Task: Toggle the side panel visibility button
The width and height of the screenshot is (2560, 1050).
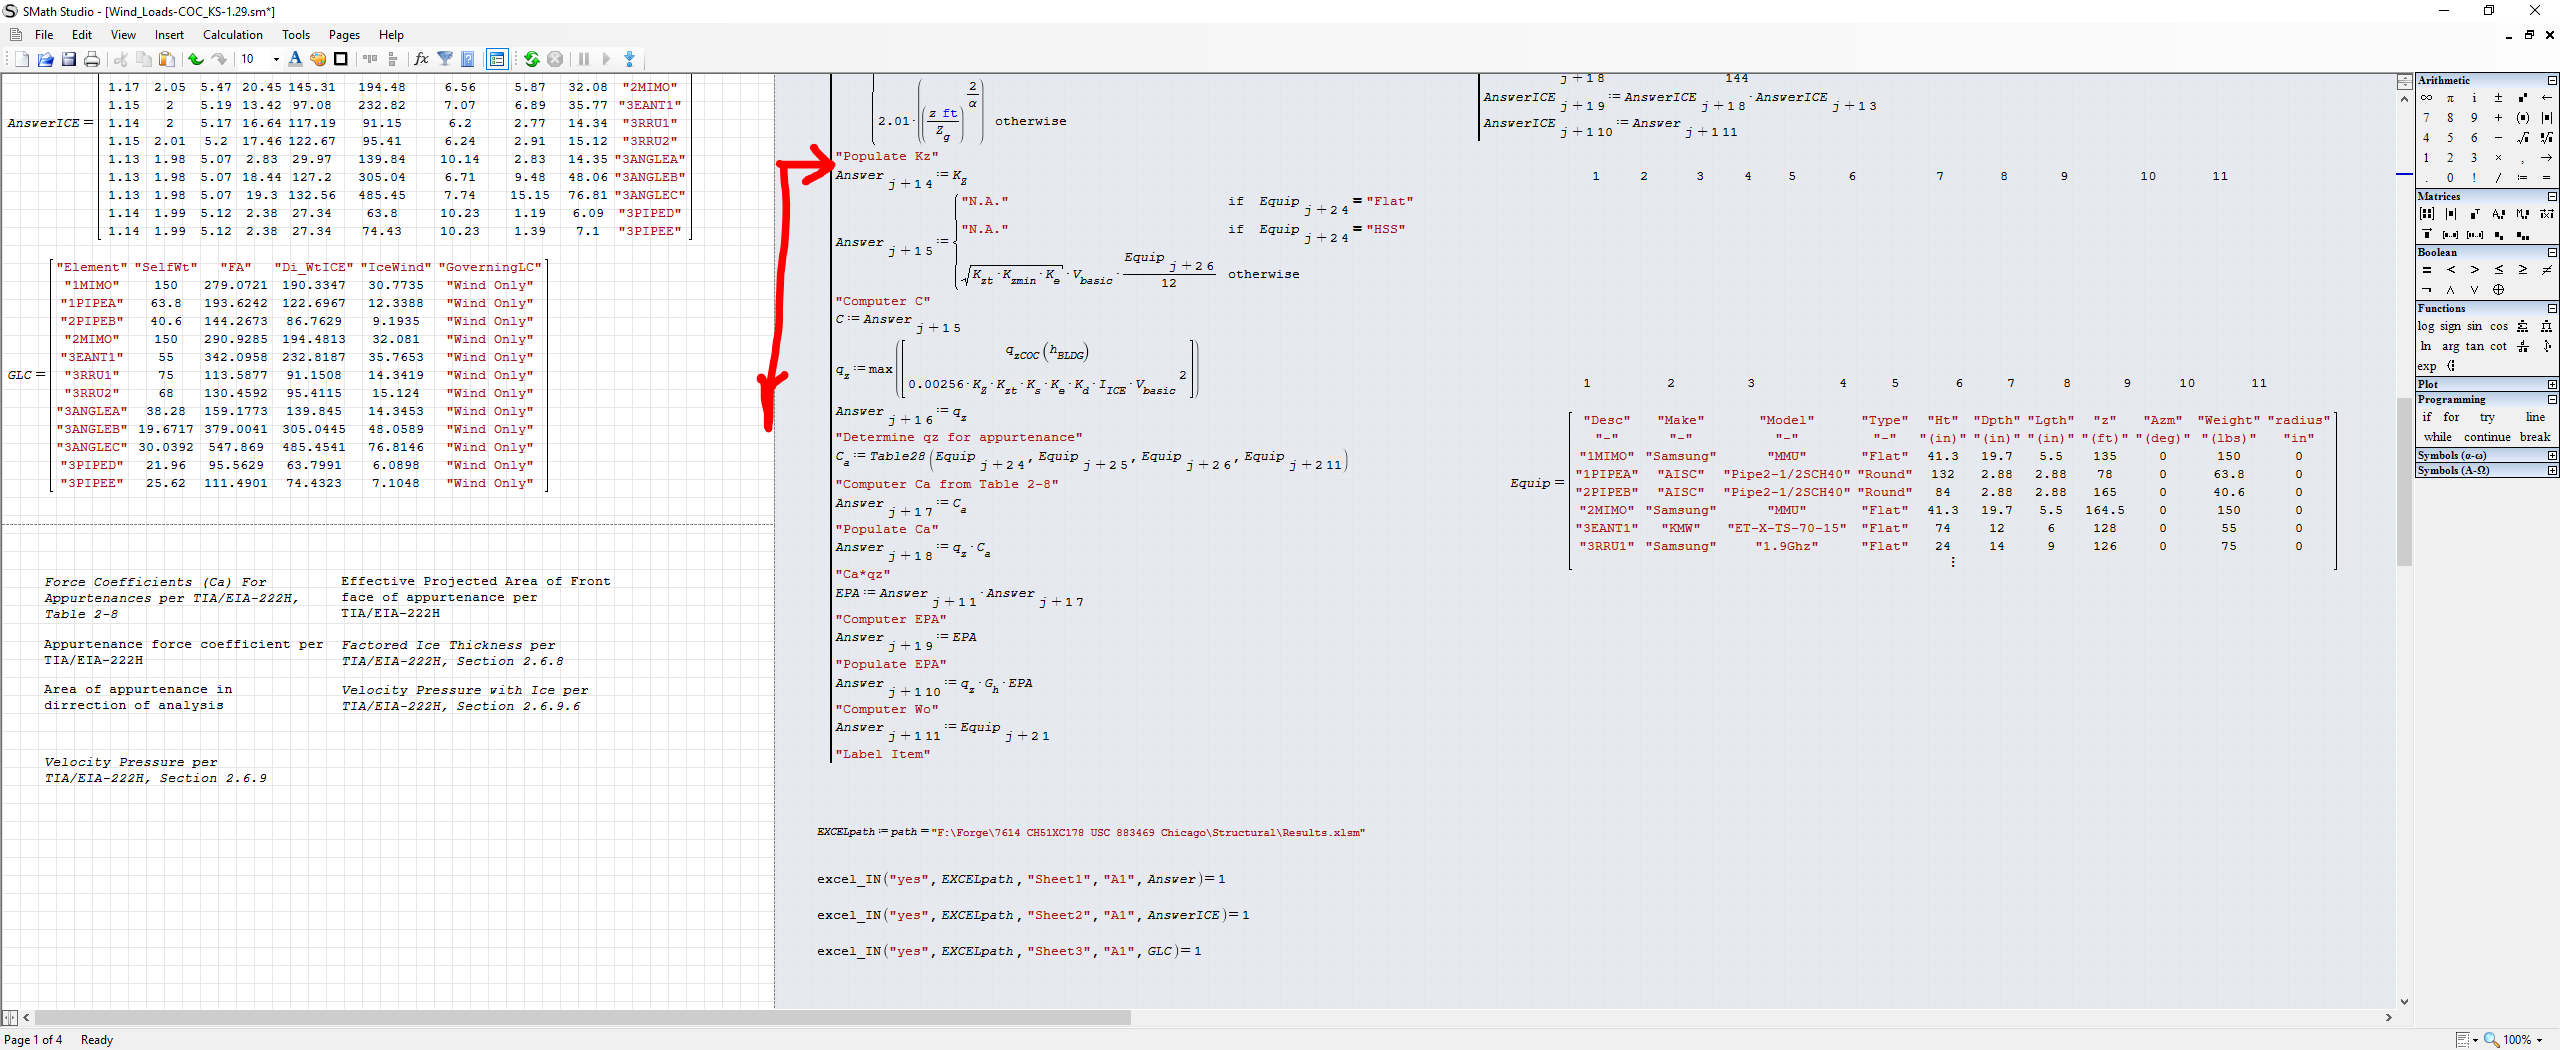Action: [497, 59]
